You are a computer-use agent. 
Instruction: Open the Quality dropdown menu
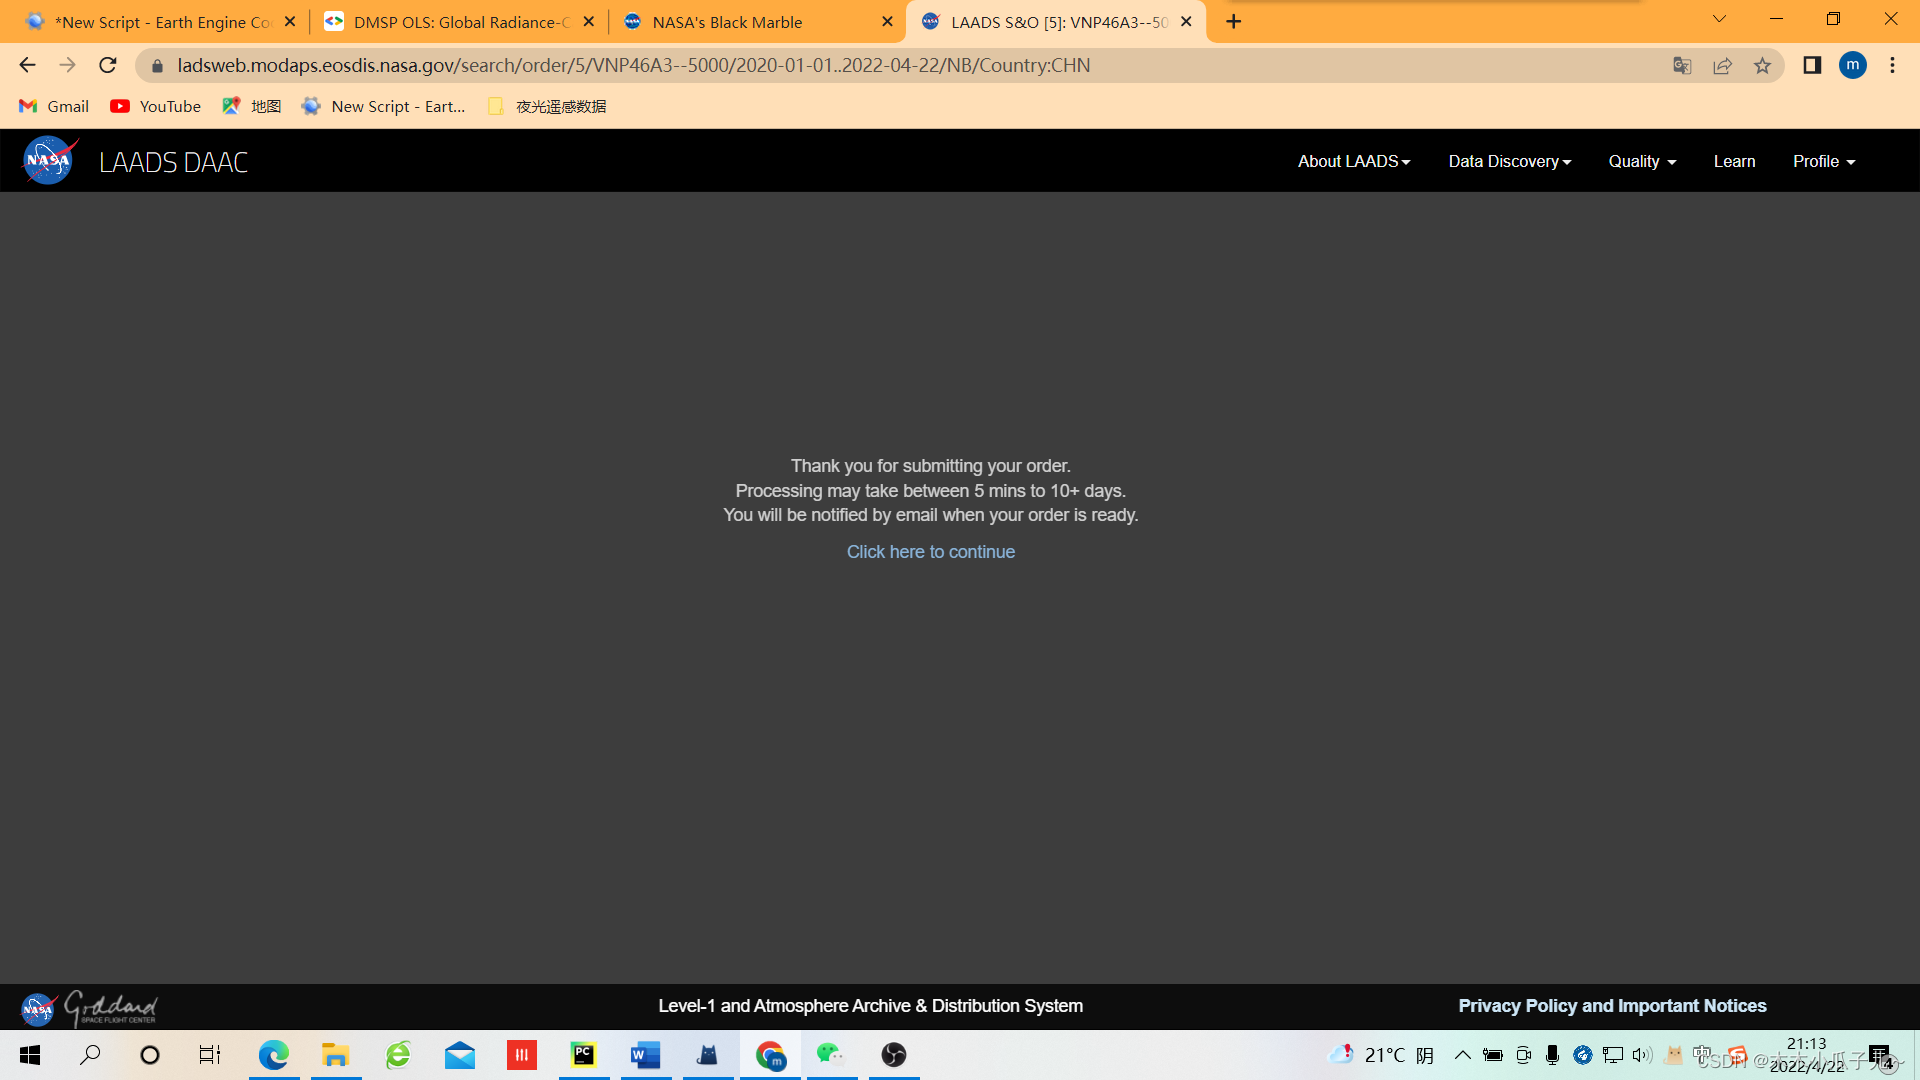1641,162
